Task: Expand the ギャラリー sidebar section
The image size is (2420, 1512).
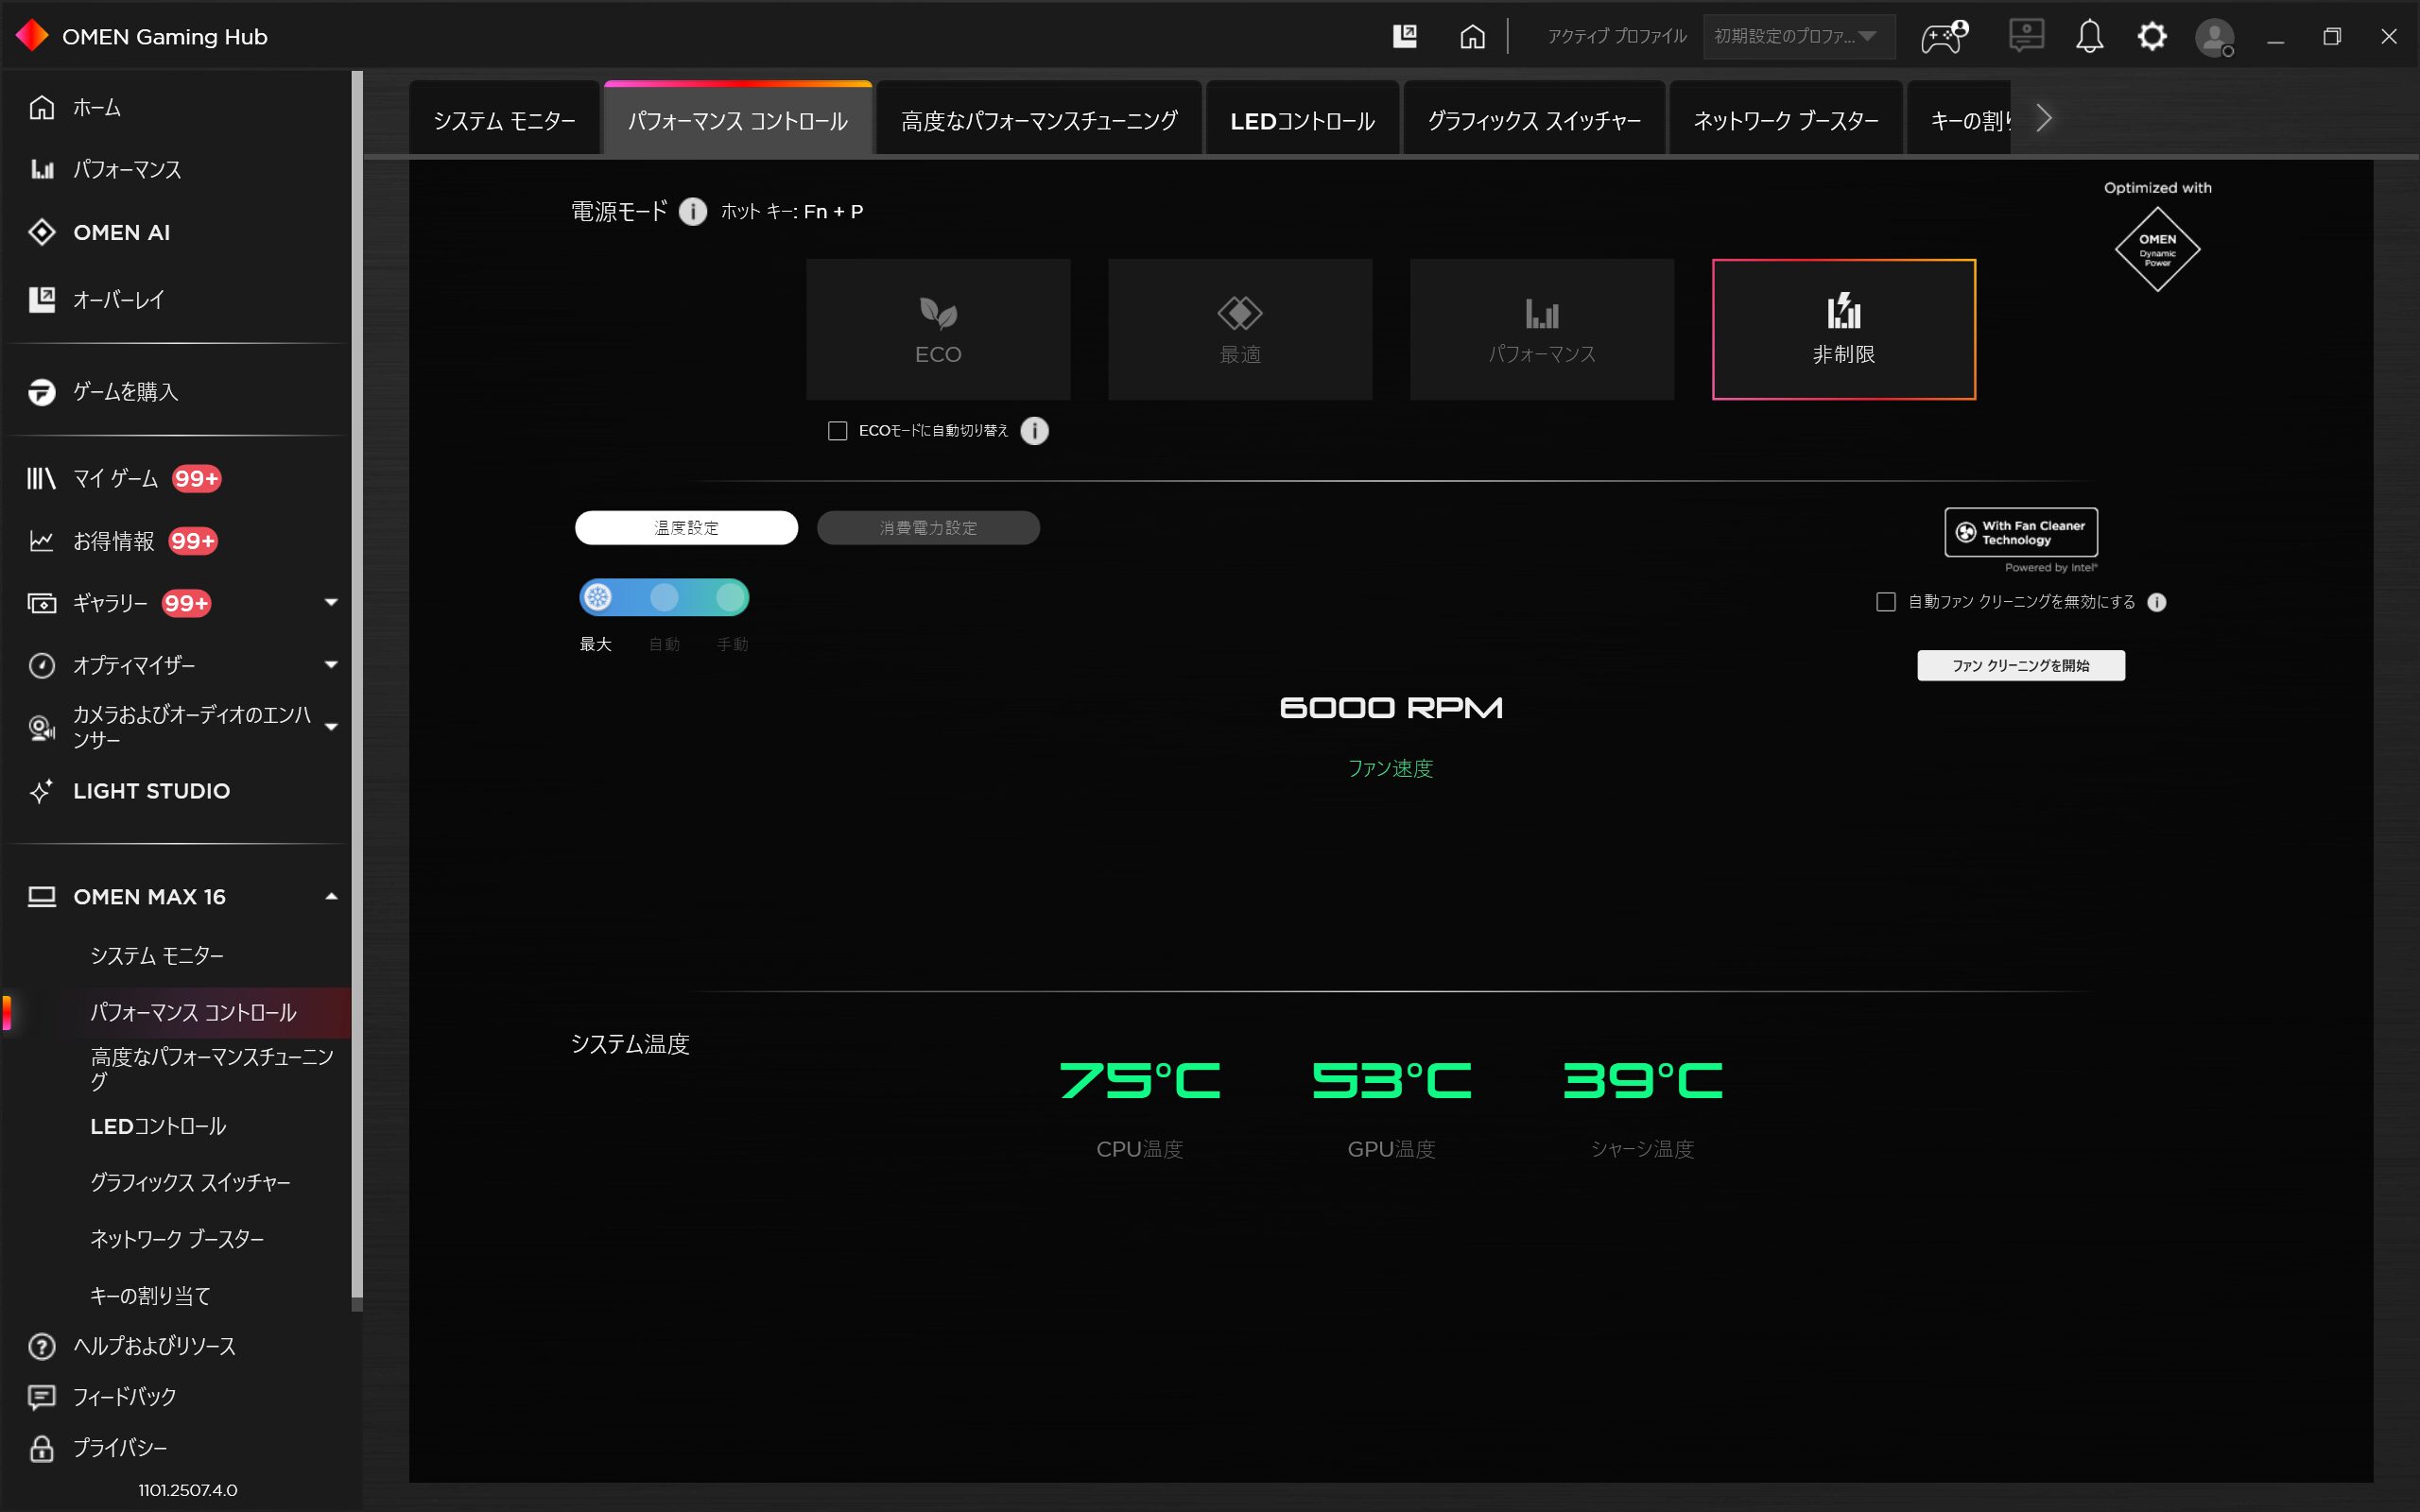Action: coord(331,603)
